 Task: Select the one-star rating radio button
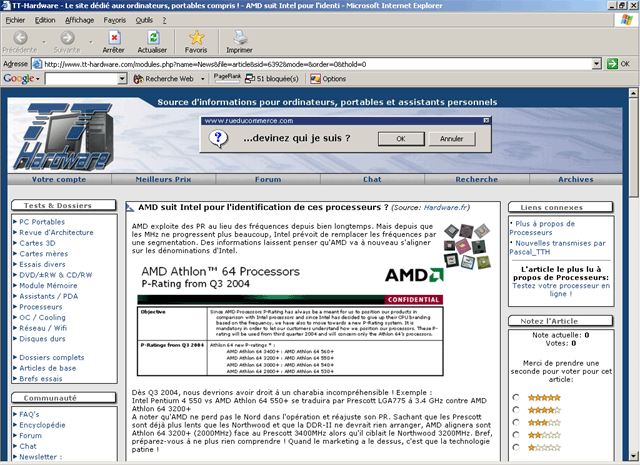pos(516,447)
